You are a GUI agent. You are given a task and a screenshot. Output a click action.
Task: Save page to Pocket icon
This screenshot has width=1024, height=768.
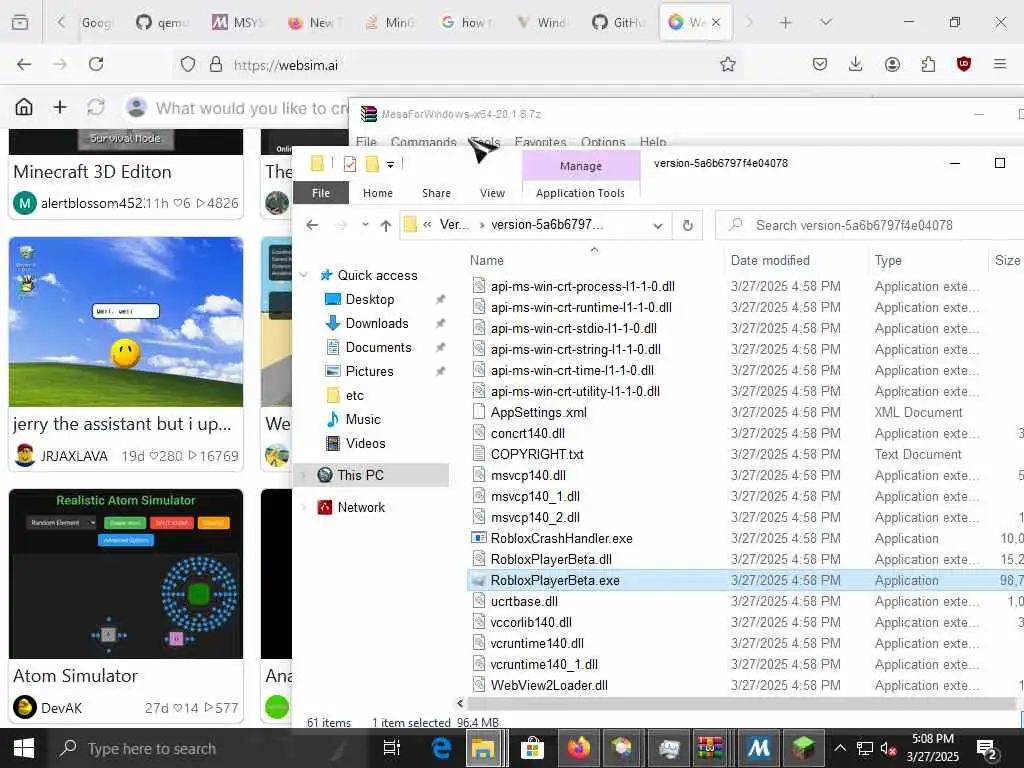[820, 64]
